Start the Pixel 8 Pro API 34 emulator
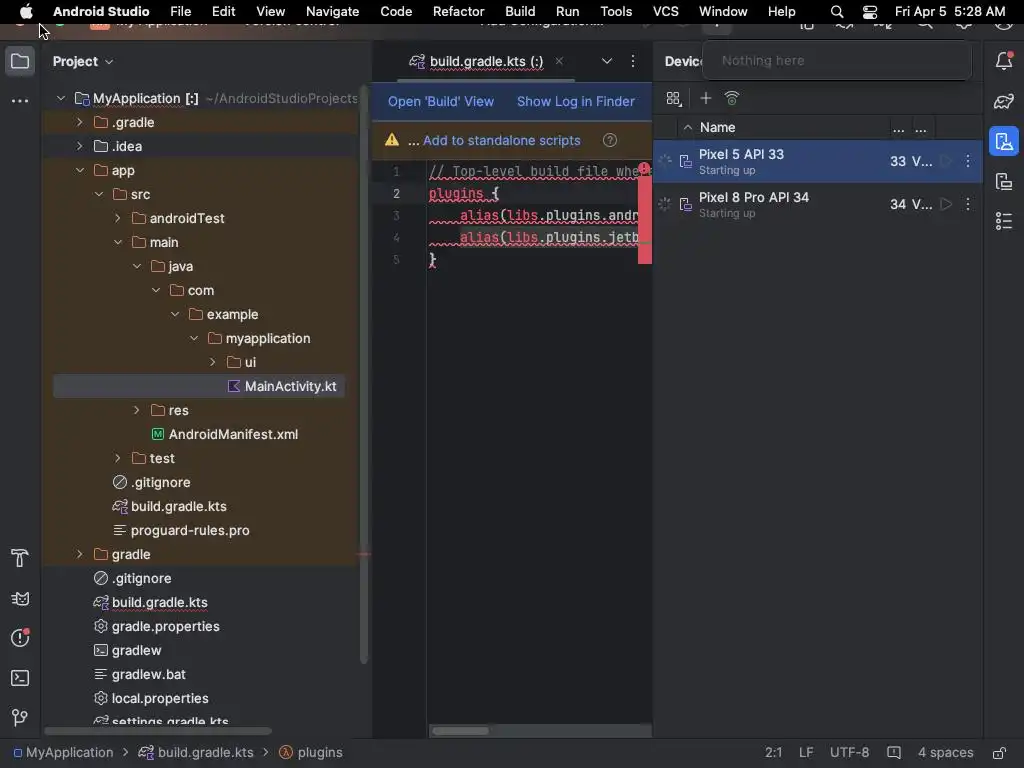The width and height of the screenshot is (1024, 768). (946, 204)
